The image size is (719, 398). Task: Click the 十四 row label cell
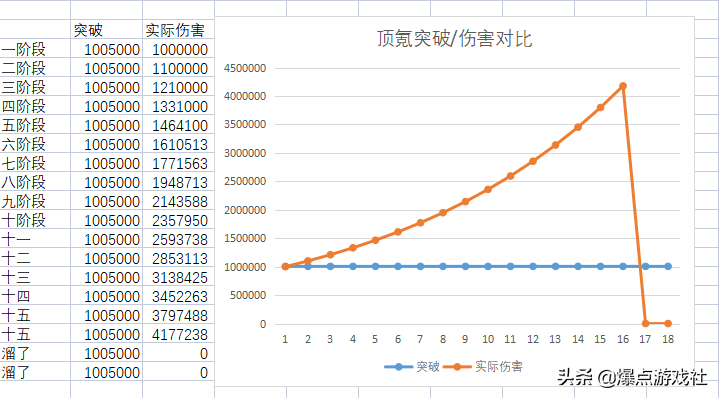[x=35, y=296]
